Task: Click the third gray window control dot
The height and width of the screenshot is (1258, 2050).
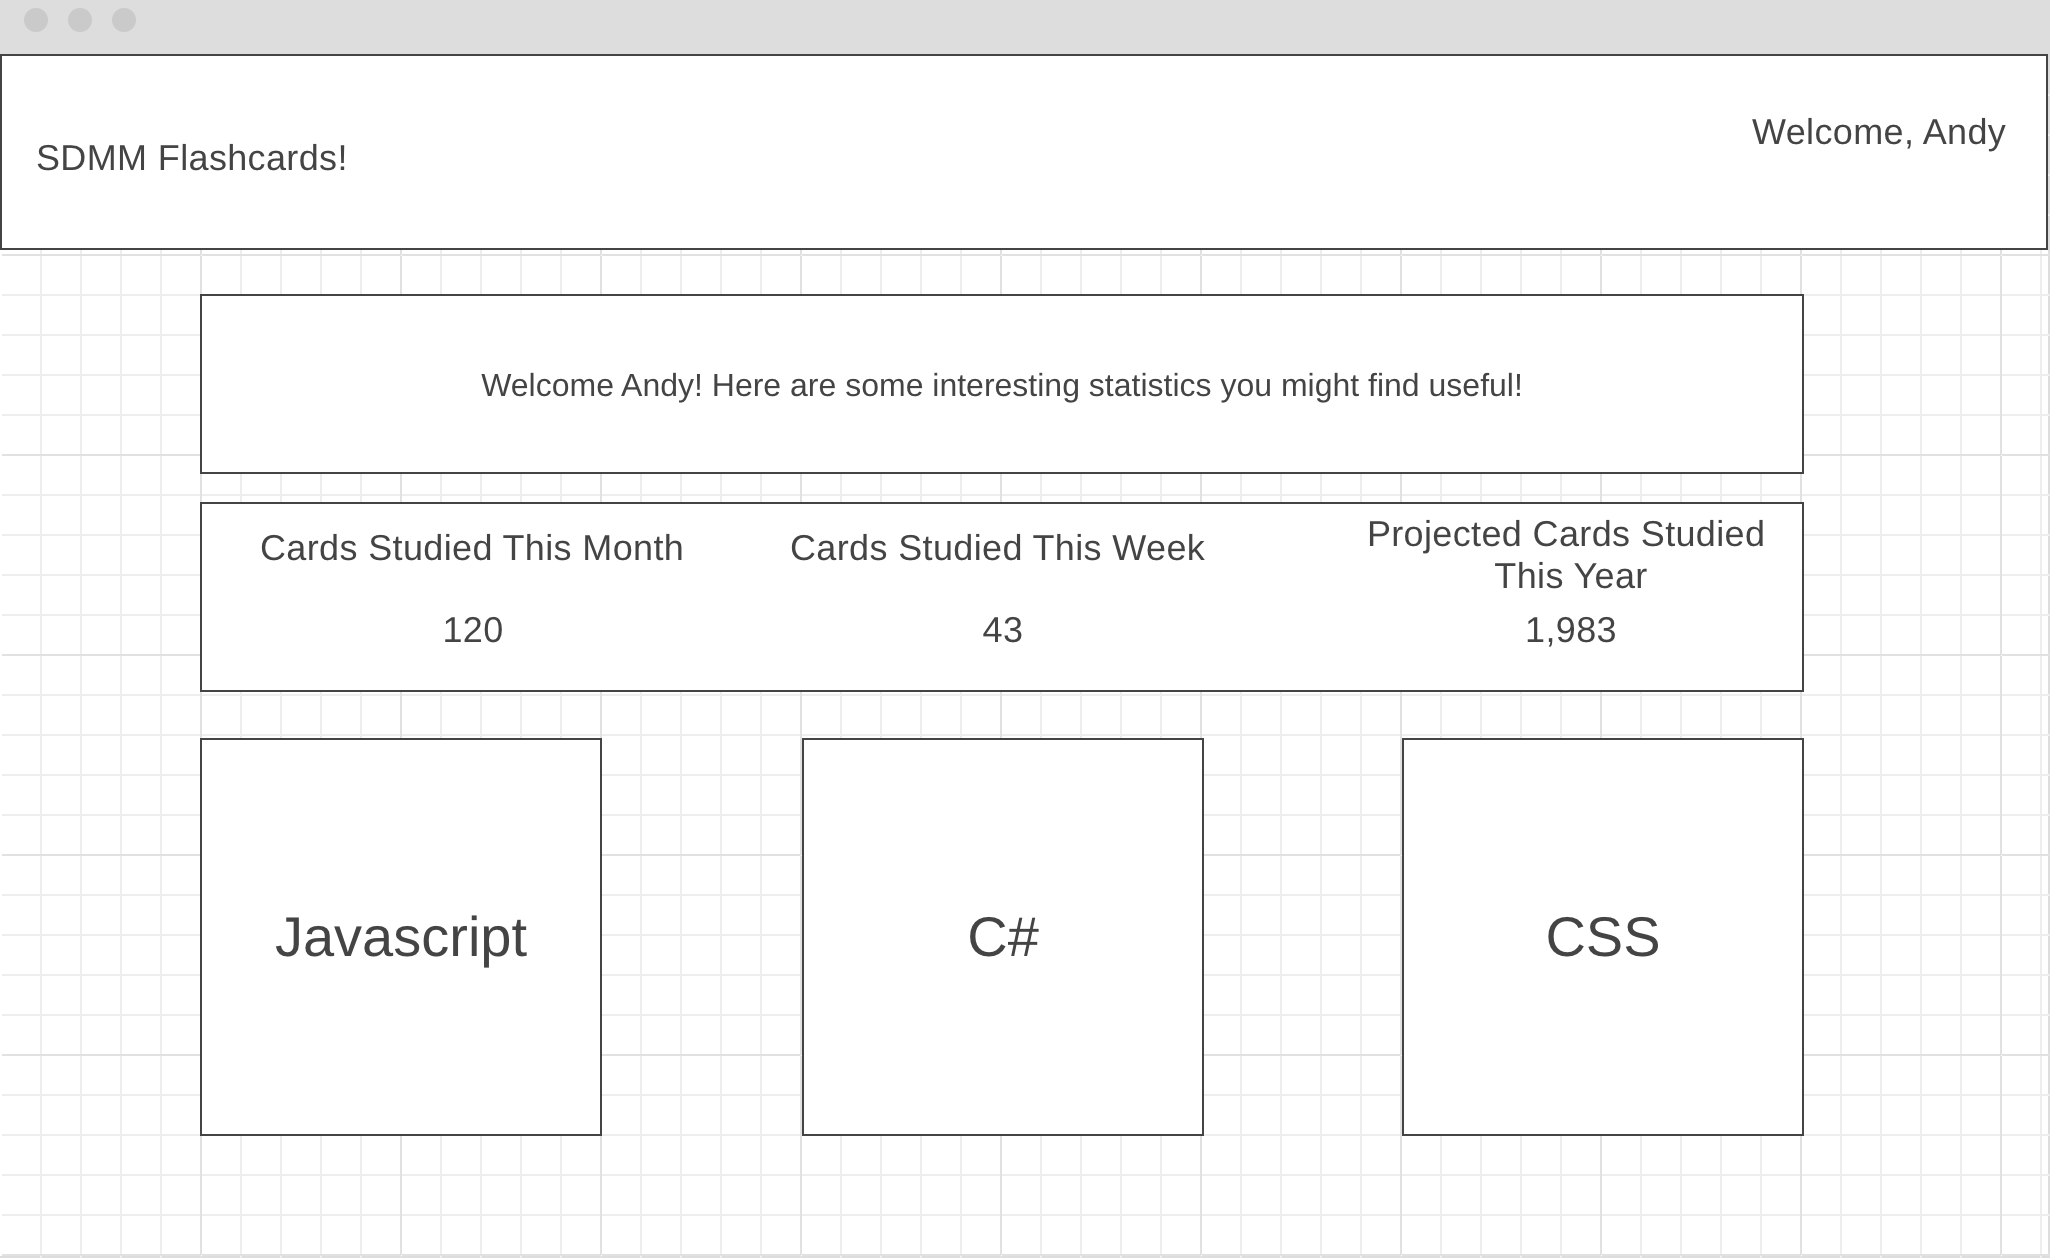Action: coord(122,19)
